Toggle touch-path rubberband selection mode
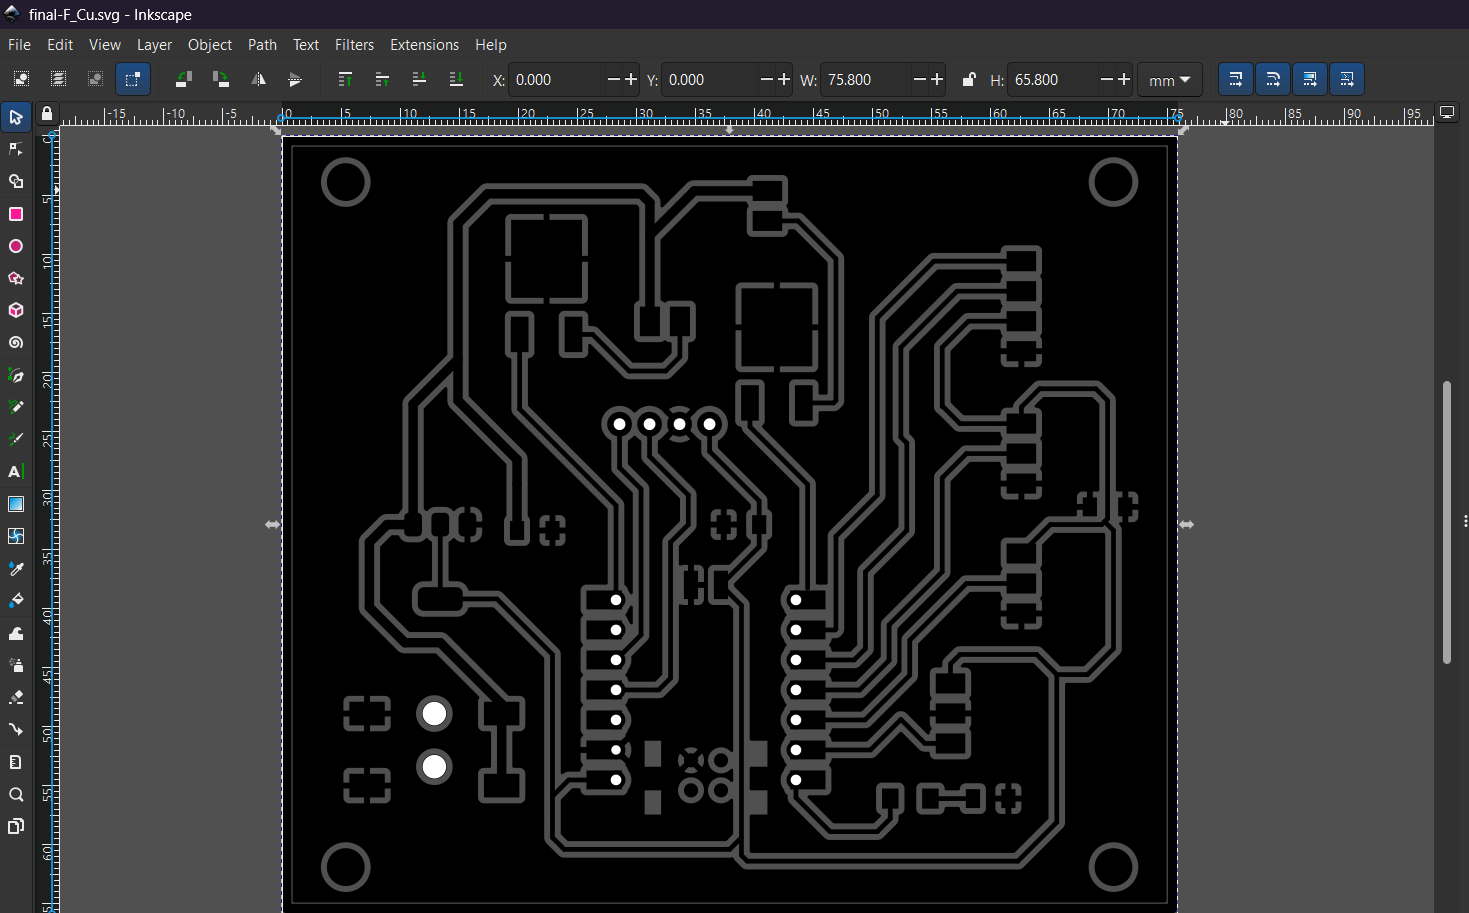Viewport: 1469px width, 913px height. [x=133, y=79]
